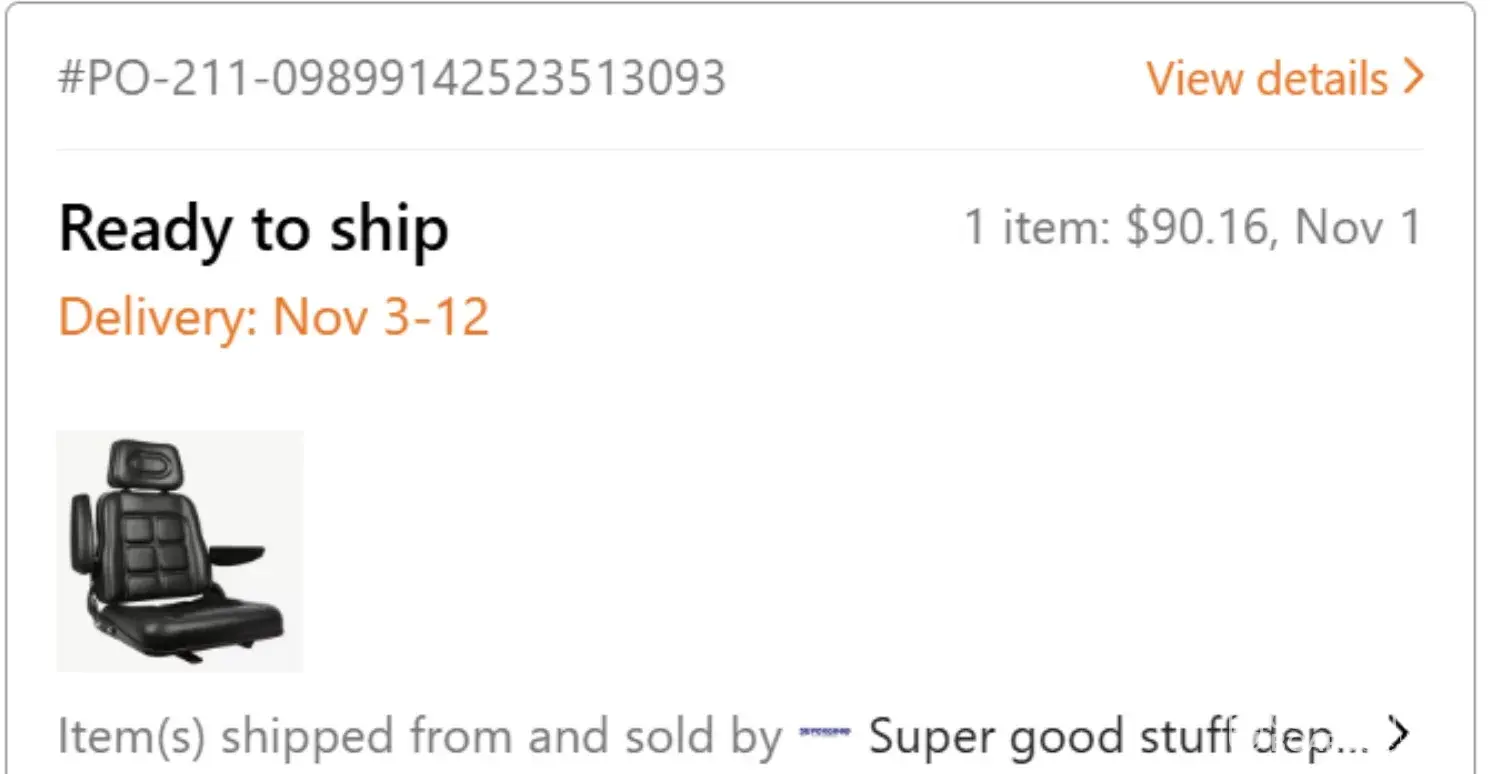Open the View details link
This screenshot has height=774, width=1490.
(1267, 78)
